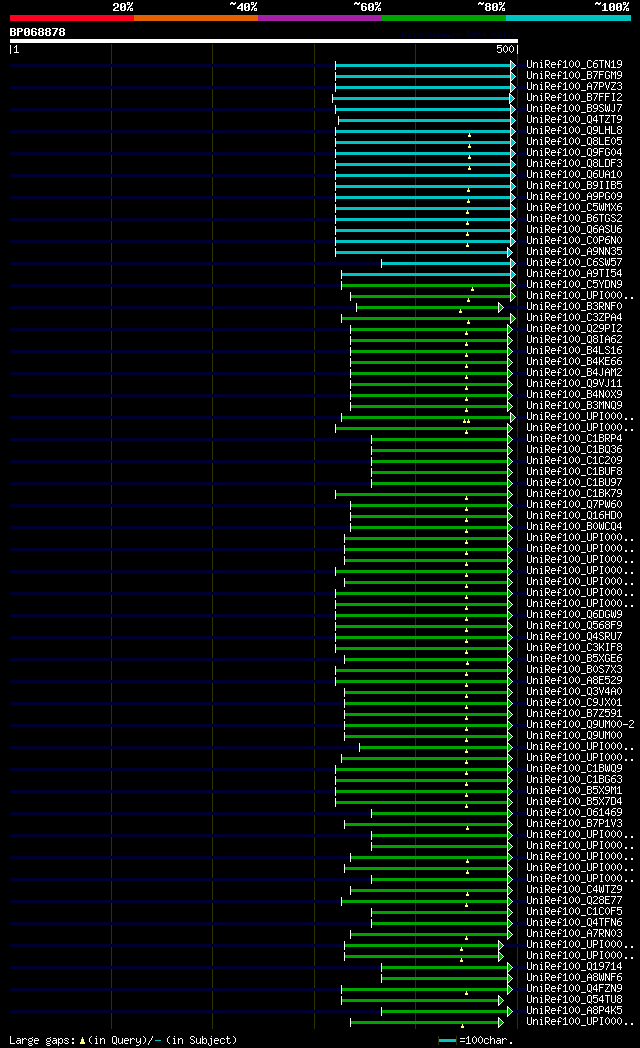Select the UniRef100_C5YDN9 label
The width and height of the screenshot is (640, 1048).
pyautogui.click(x=574, y=285)
